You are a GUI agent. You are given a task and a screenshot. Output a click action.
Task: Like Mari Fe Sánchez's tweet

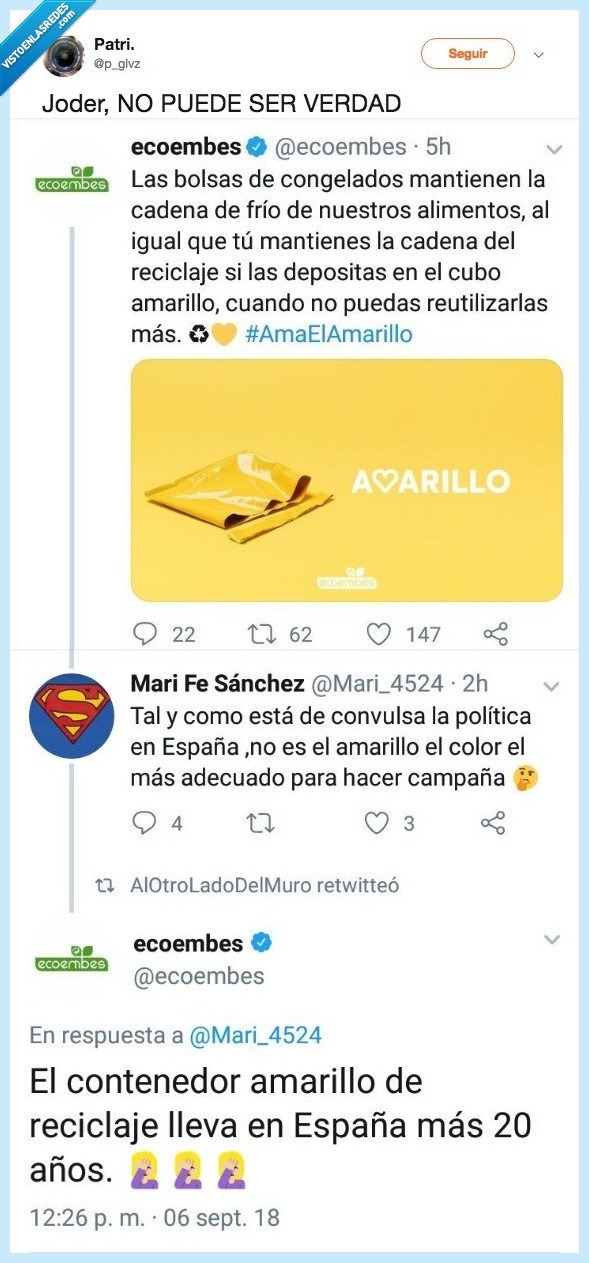376,822
